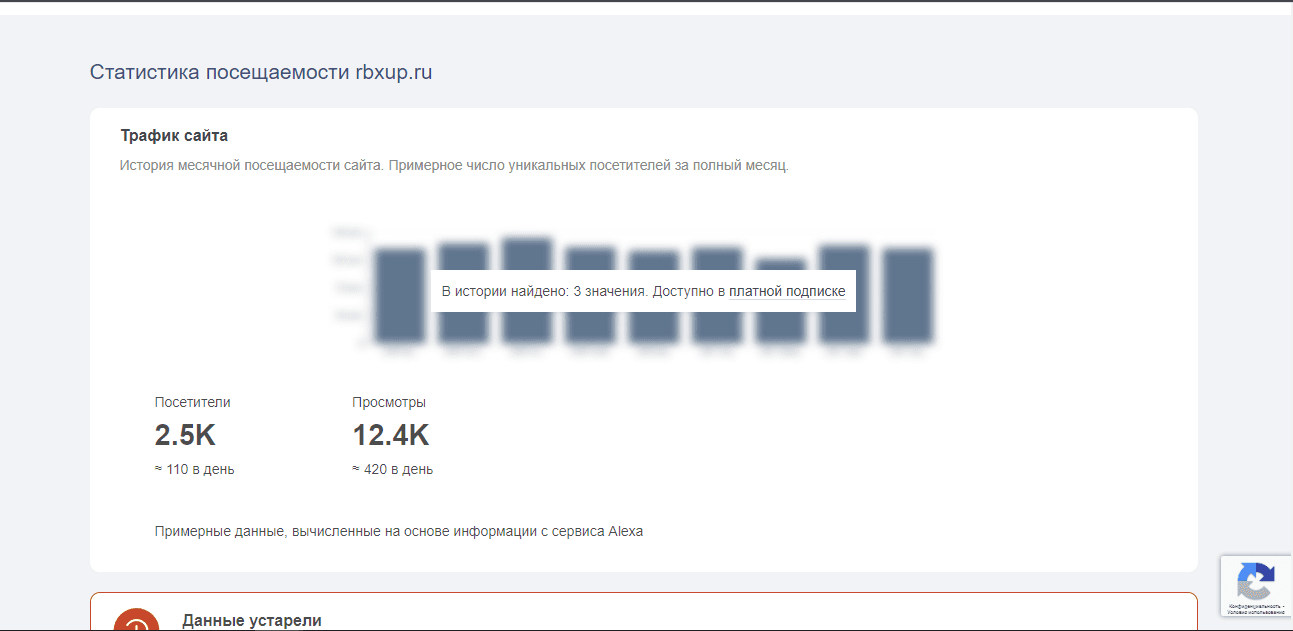Click the Данные устарели heading
1293x631 pixels.
coord(252,620)
